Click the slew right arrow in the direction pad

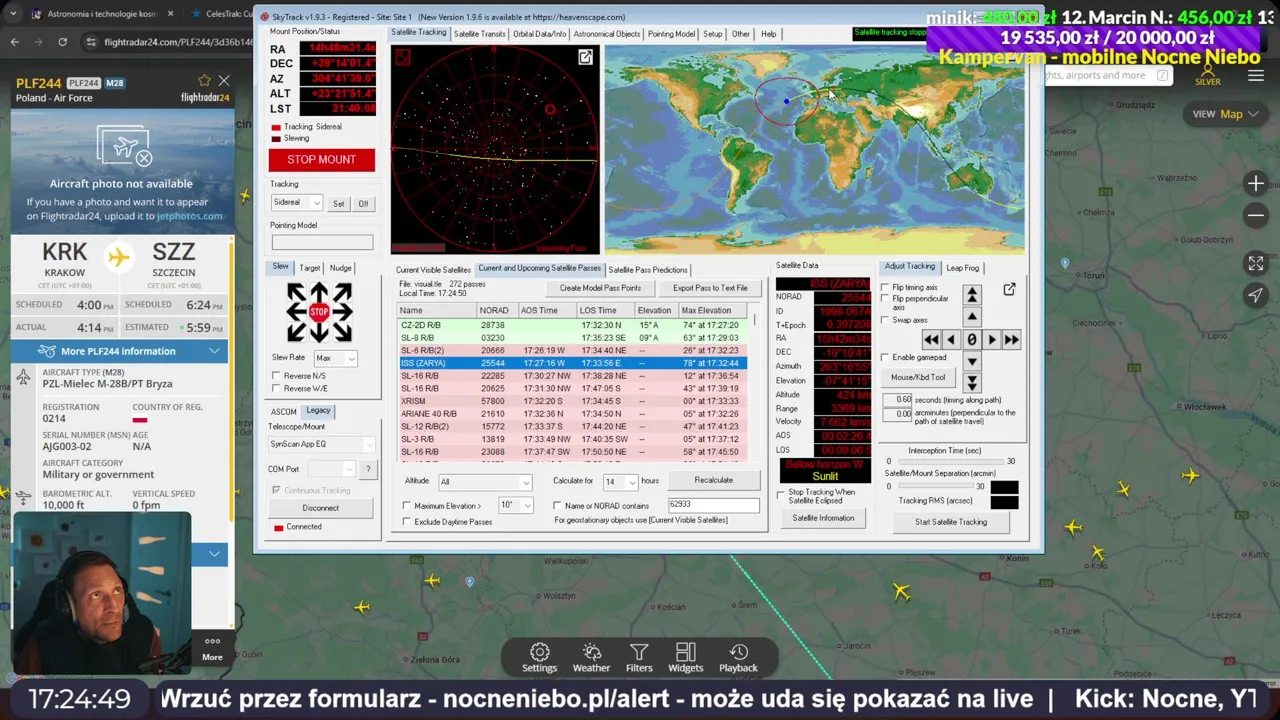pyautogui.click(x=343, y=312)
